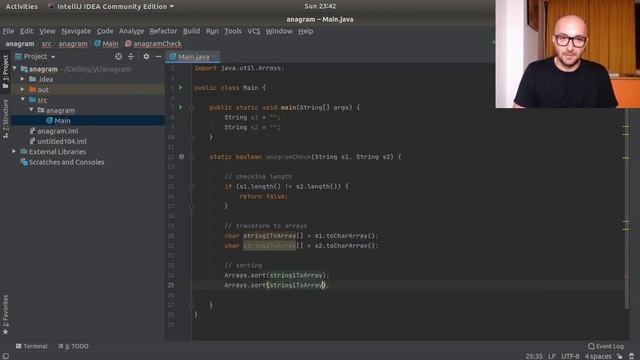The width and height of the screenshot is (640, 360).
Task: Click the Main class breadcrumb
Action: pyautogui.click(x=106, y=44)
